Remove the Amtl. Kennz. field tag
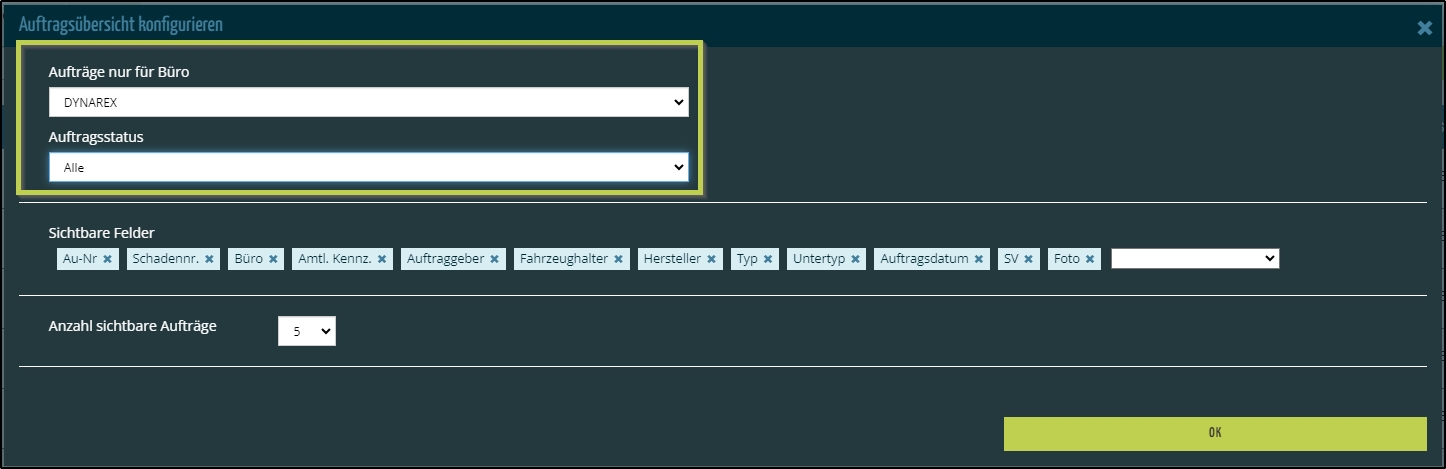This screenshot has height=469, width=1446. [382, 259]
